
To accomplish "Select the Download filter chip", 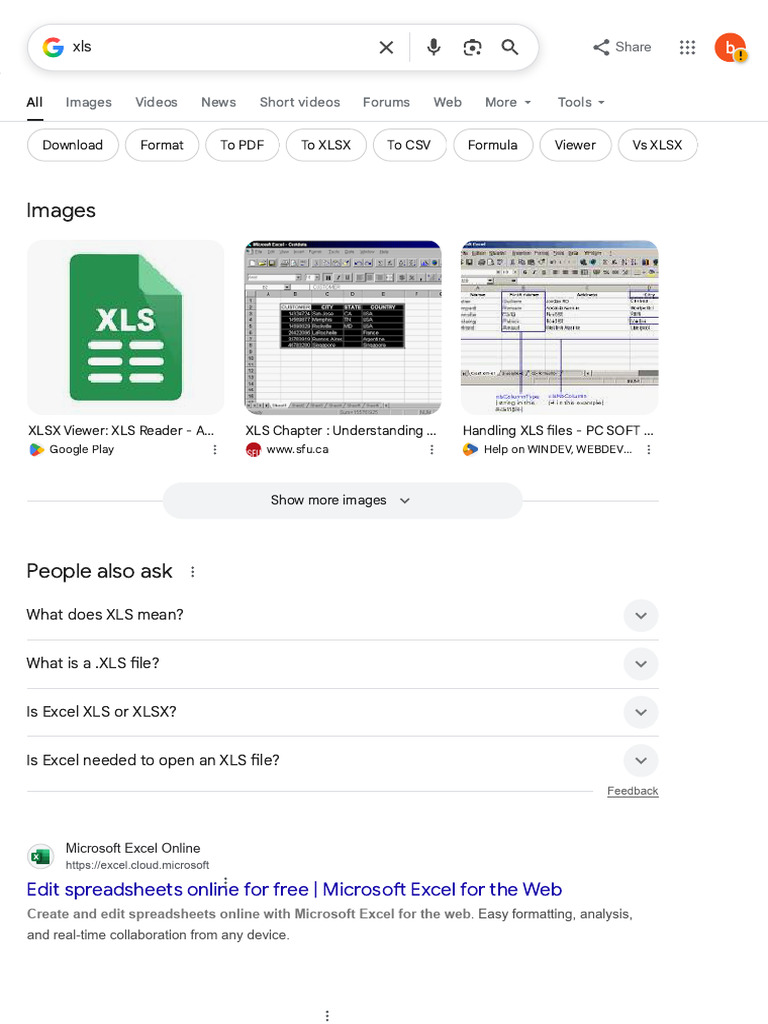I will click(72, 145).
